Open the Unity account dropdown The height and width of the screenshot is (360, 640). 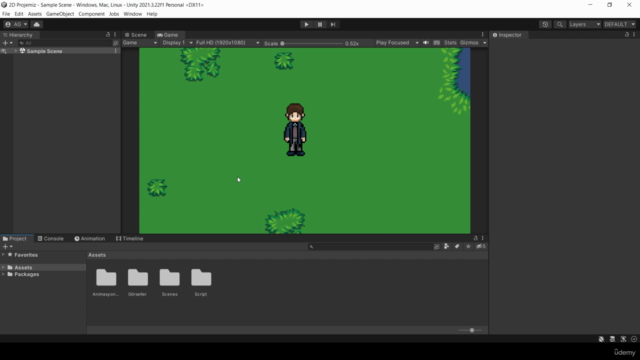[16, 24]
